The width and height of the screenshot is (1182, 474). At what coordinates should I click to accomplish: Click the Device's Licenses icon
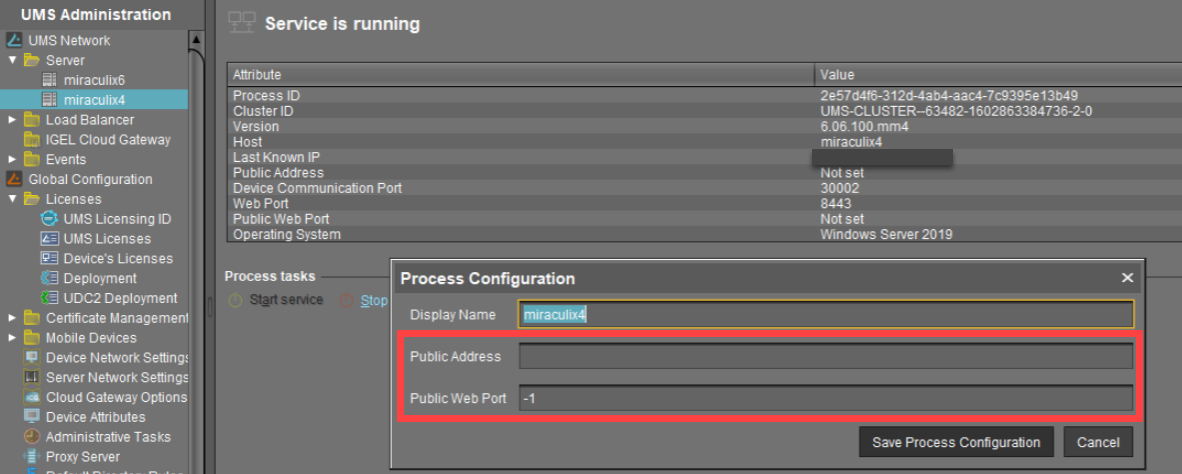pyautogui.click(x=50, y=258)
